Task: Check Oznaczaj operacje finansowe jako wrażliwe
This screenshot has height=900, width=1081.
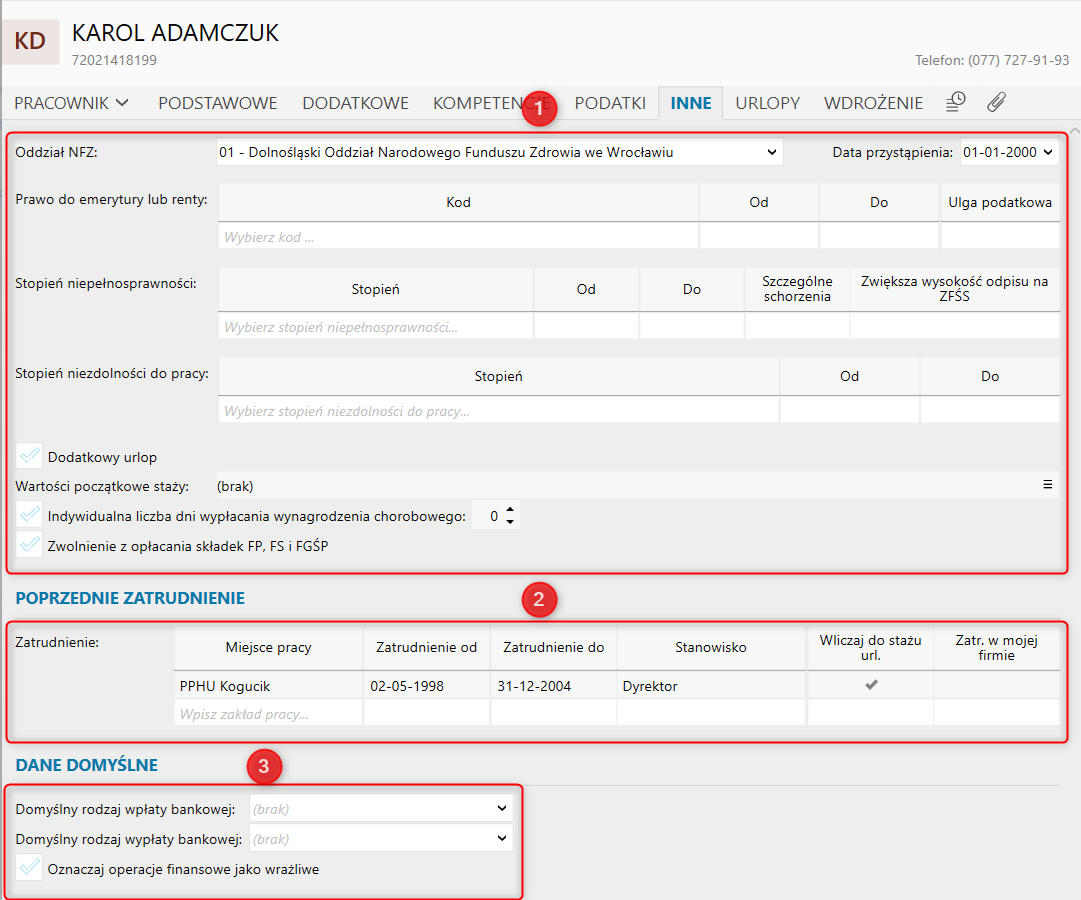Action: (30, 869)
